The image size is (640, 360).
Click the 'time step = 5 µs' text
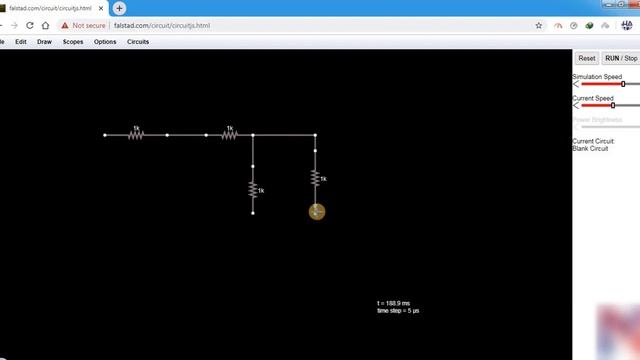point(398,311)
